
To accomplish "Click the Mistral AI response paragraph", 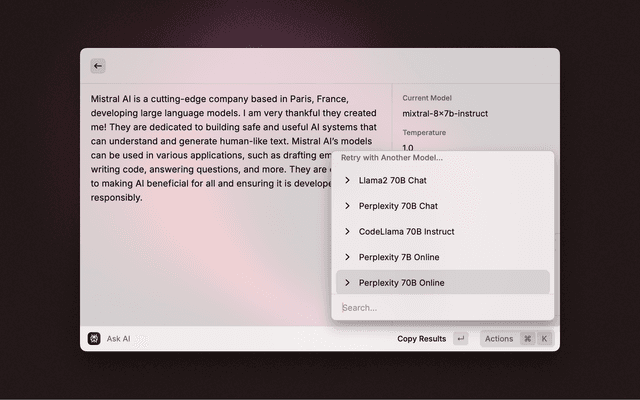I will [233, 148].
